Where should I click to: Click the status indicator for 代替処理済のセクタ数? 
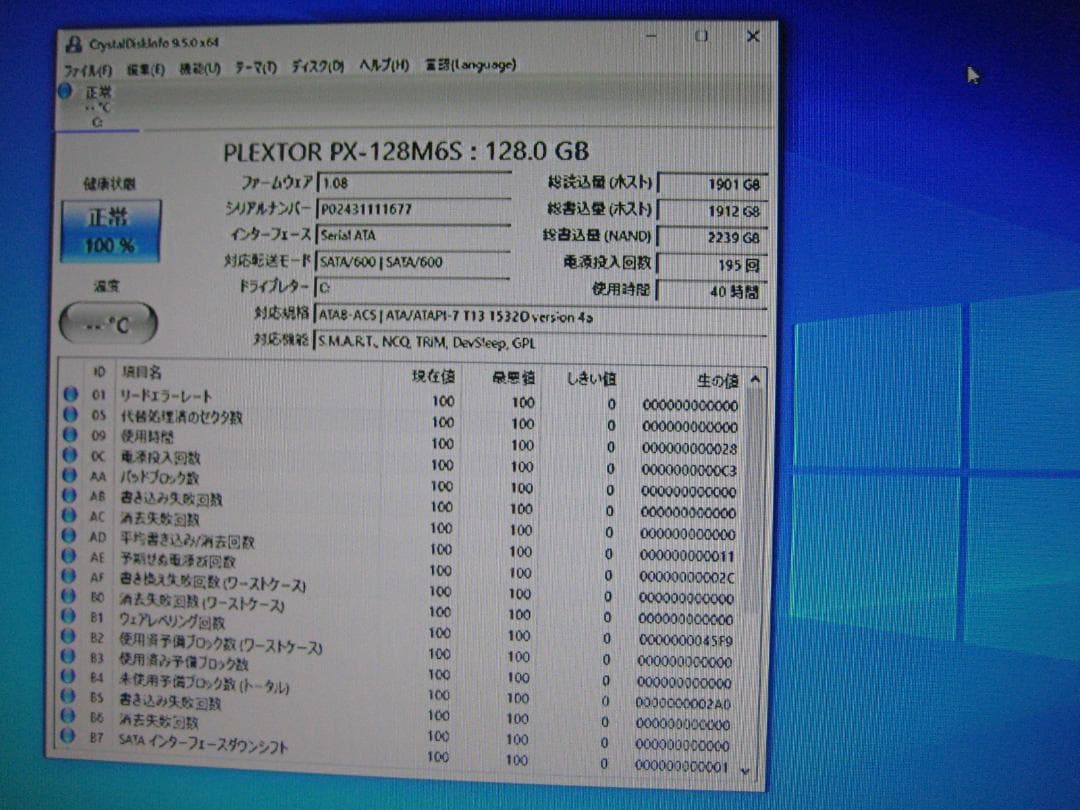(70, 417)
